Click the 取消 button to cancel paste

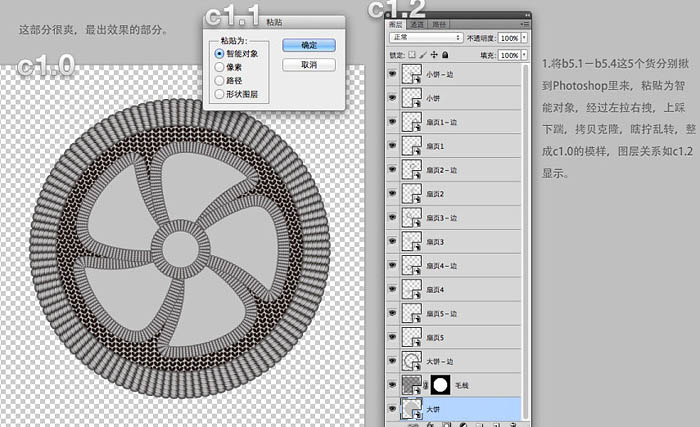coord(308,64)
